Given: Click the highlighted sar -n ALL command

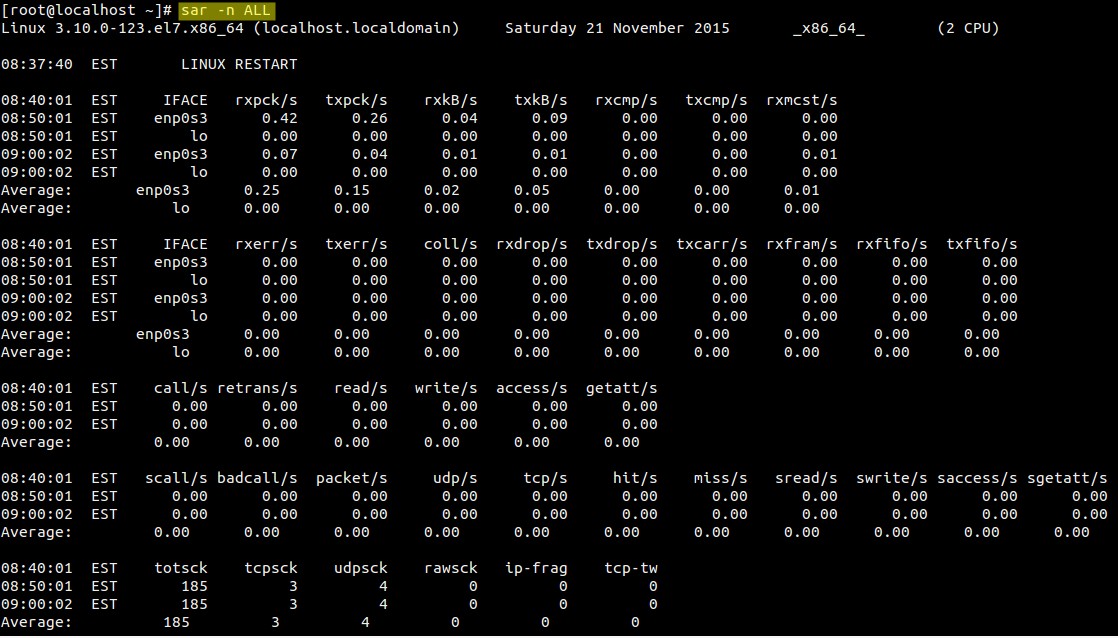Looking at the screenshot, I should [218, 11].
